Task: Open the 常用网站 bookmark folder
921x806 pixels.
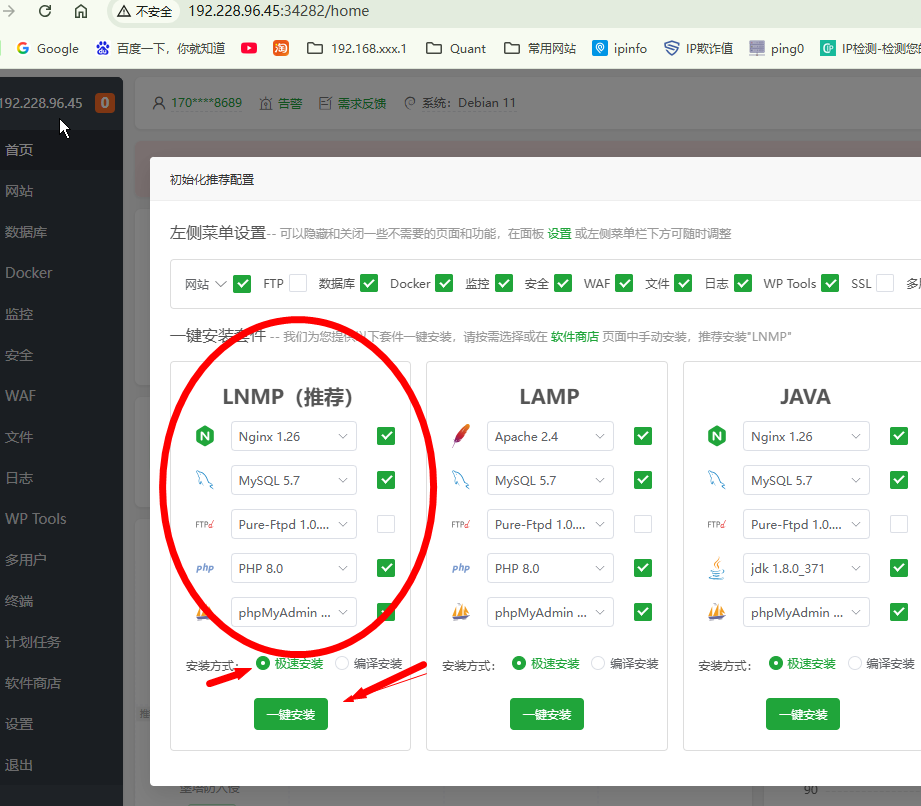Action: tap(540, 49)
